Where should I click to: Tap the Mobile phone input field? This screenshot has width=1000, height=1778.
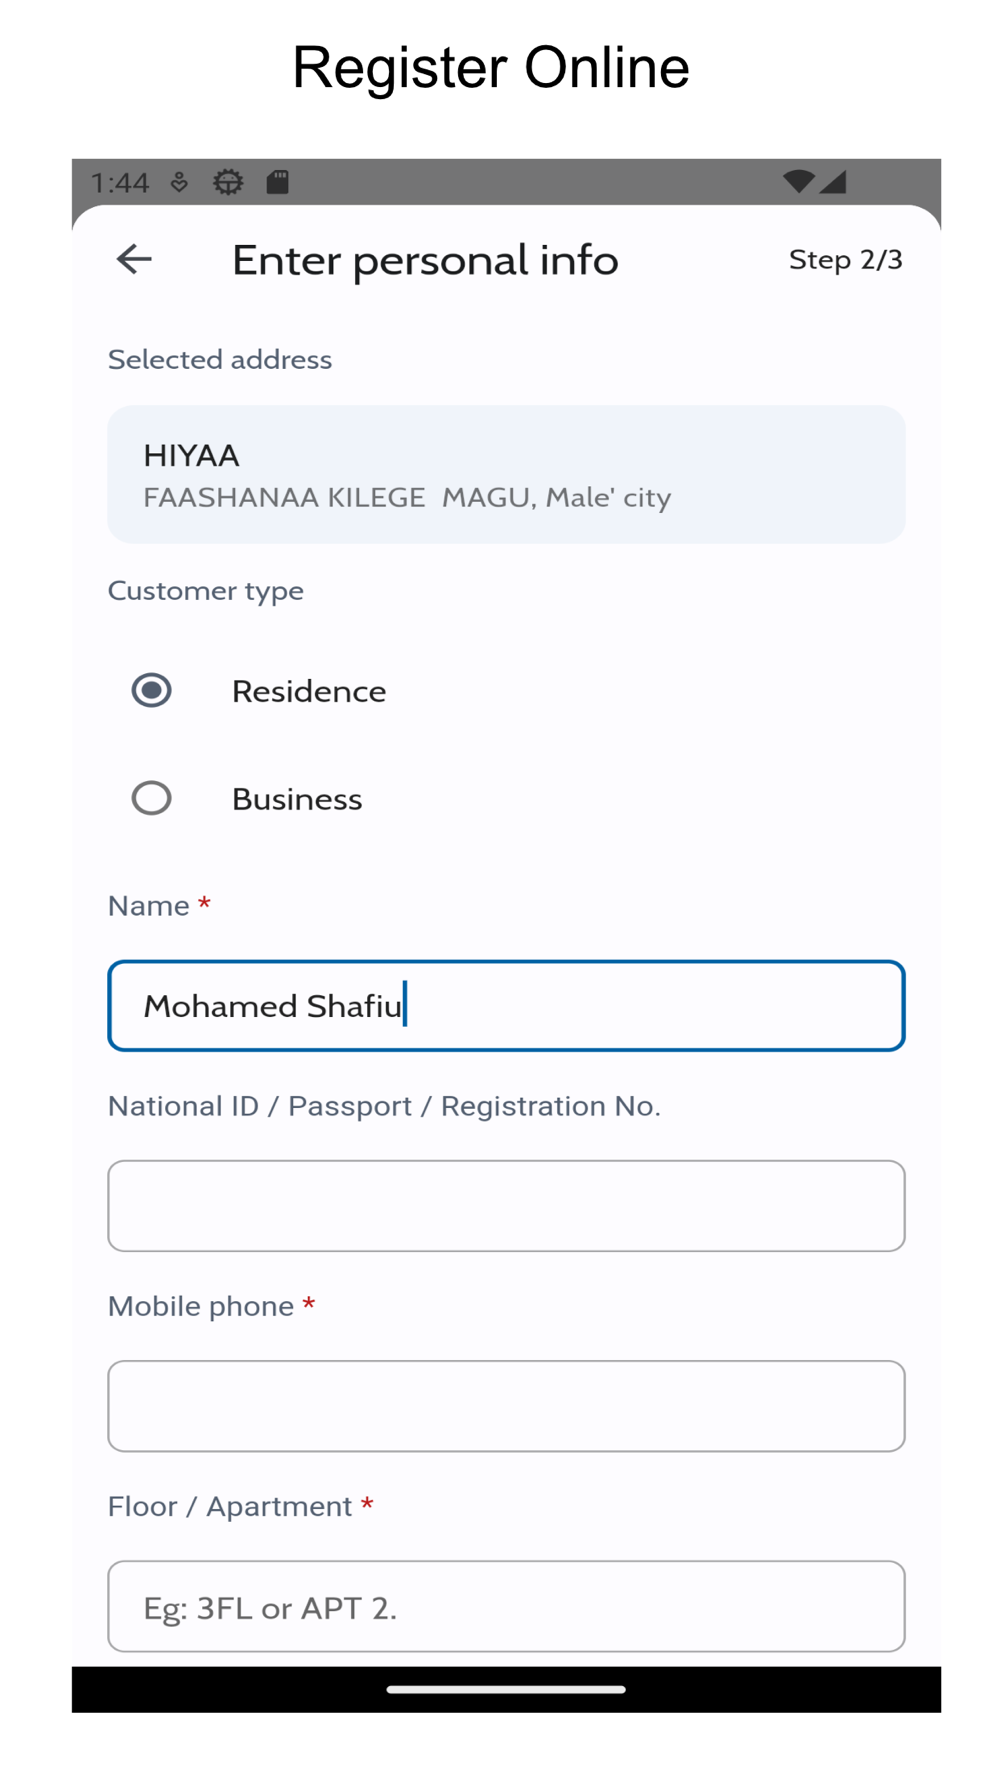[x=506, y=1406]
